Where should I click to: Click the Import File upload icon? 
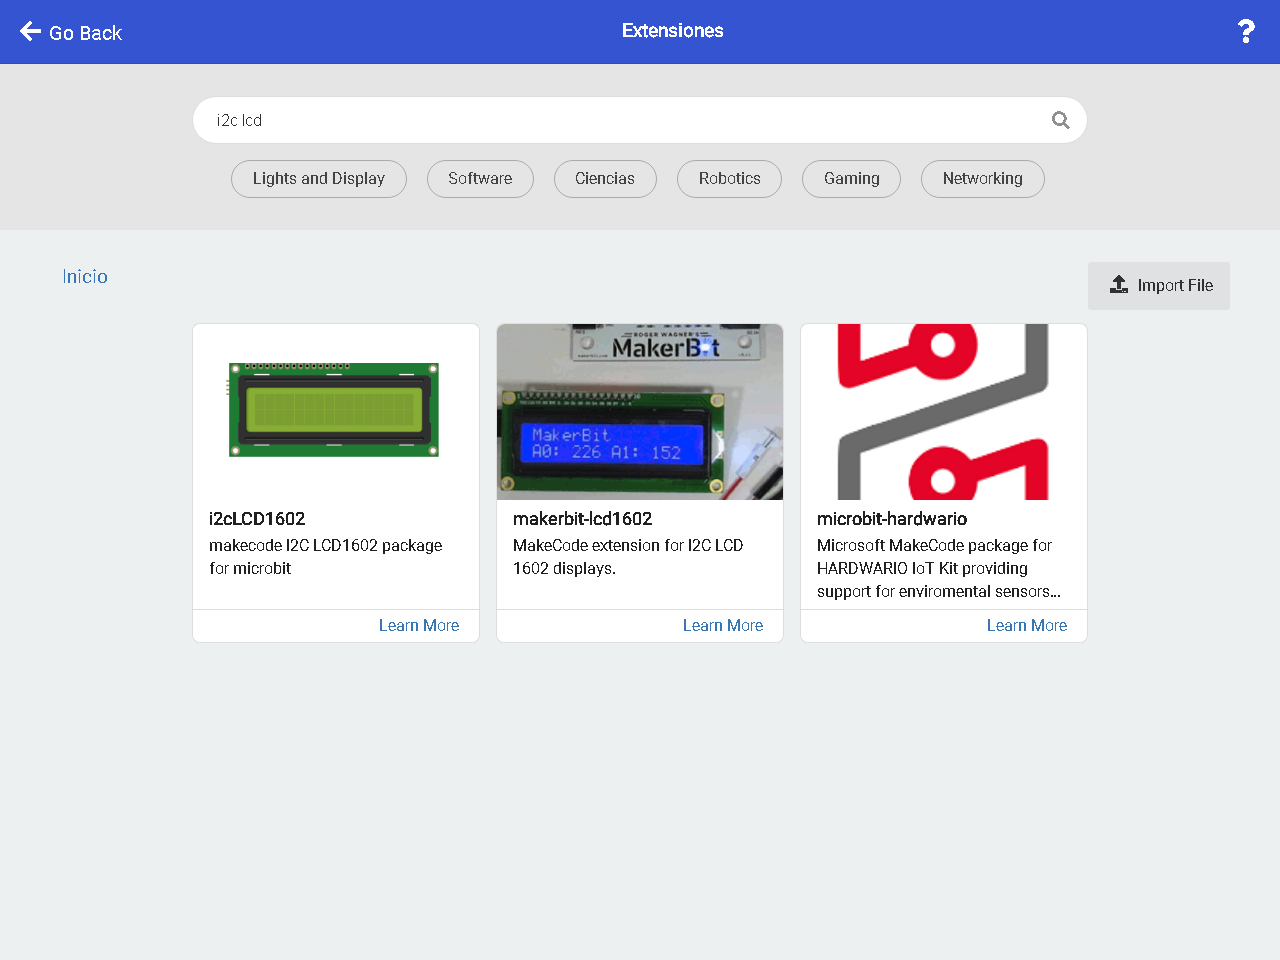pos(1119,285)
